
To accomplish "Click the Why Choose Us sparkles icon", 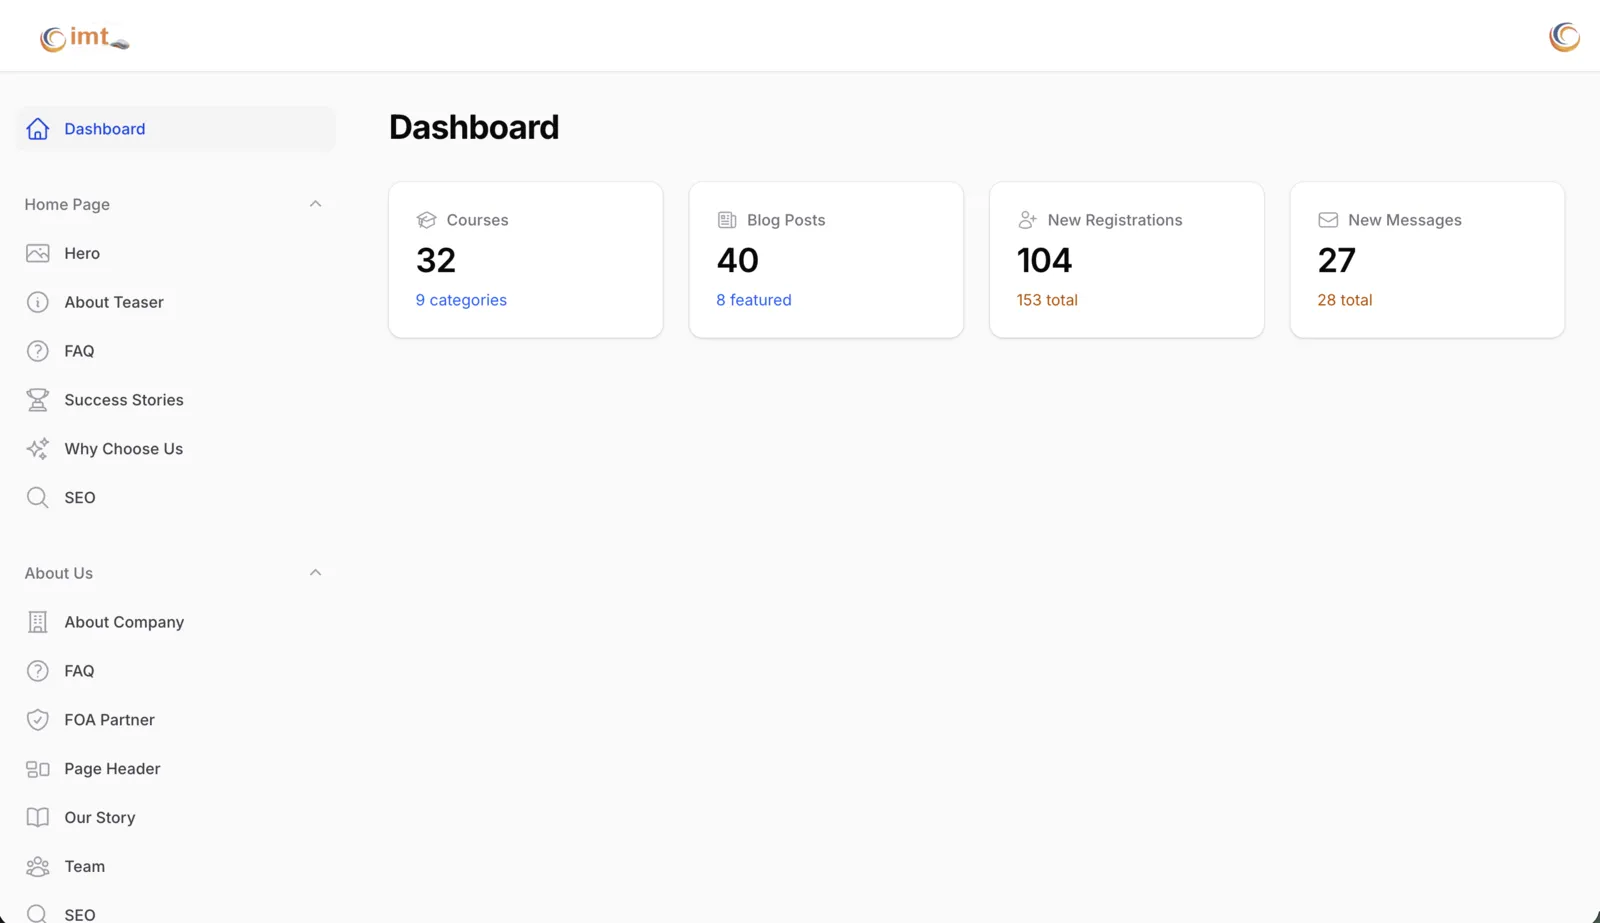I will 38,449.
